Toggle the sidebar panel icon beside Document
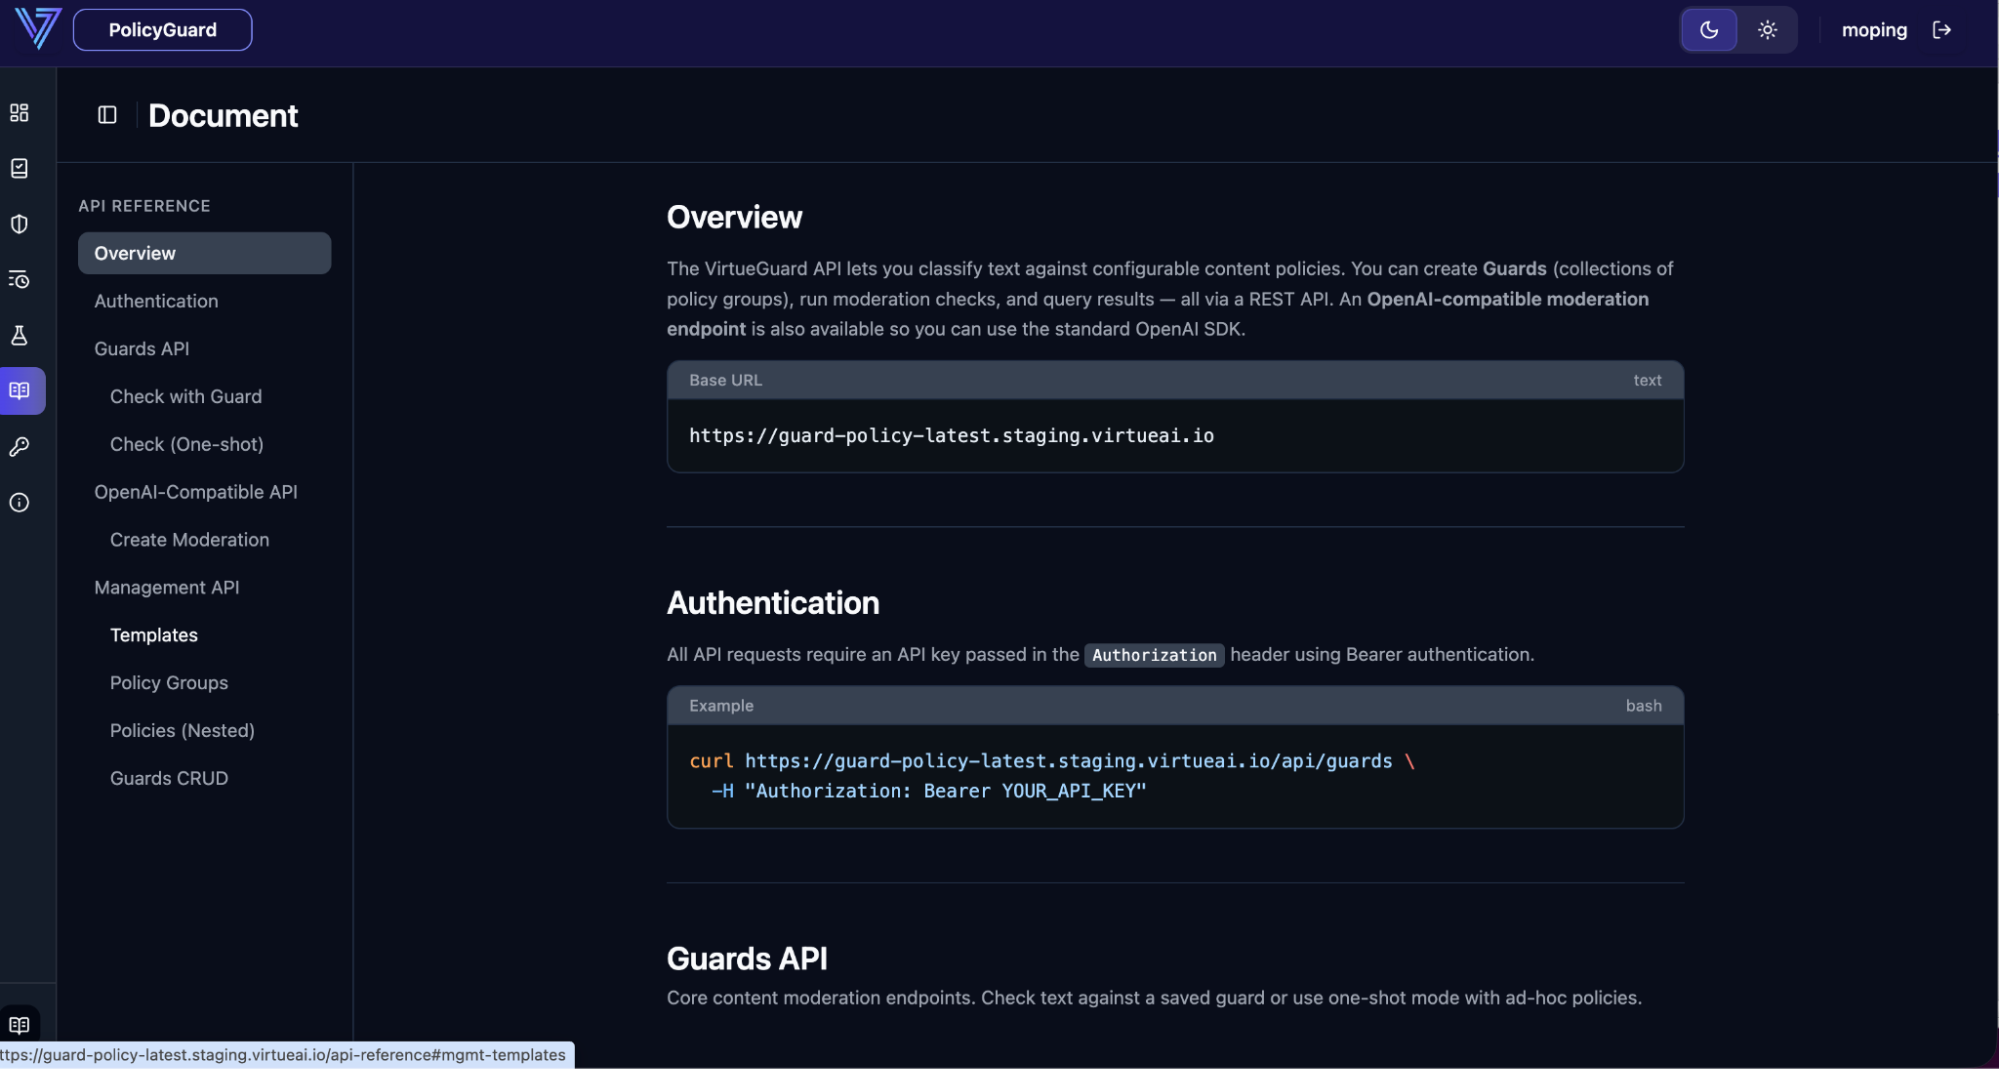Image resolution: width=1999 pixels, height=1069 pixels. (107, 115)
